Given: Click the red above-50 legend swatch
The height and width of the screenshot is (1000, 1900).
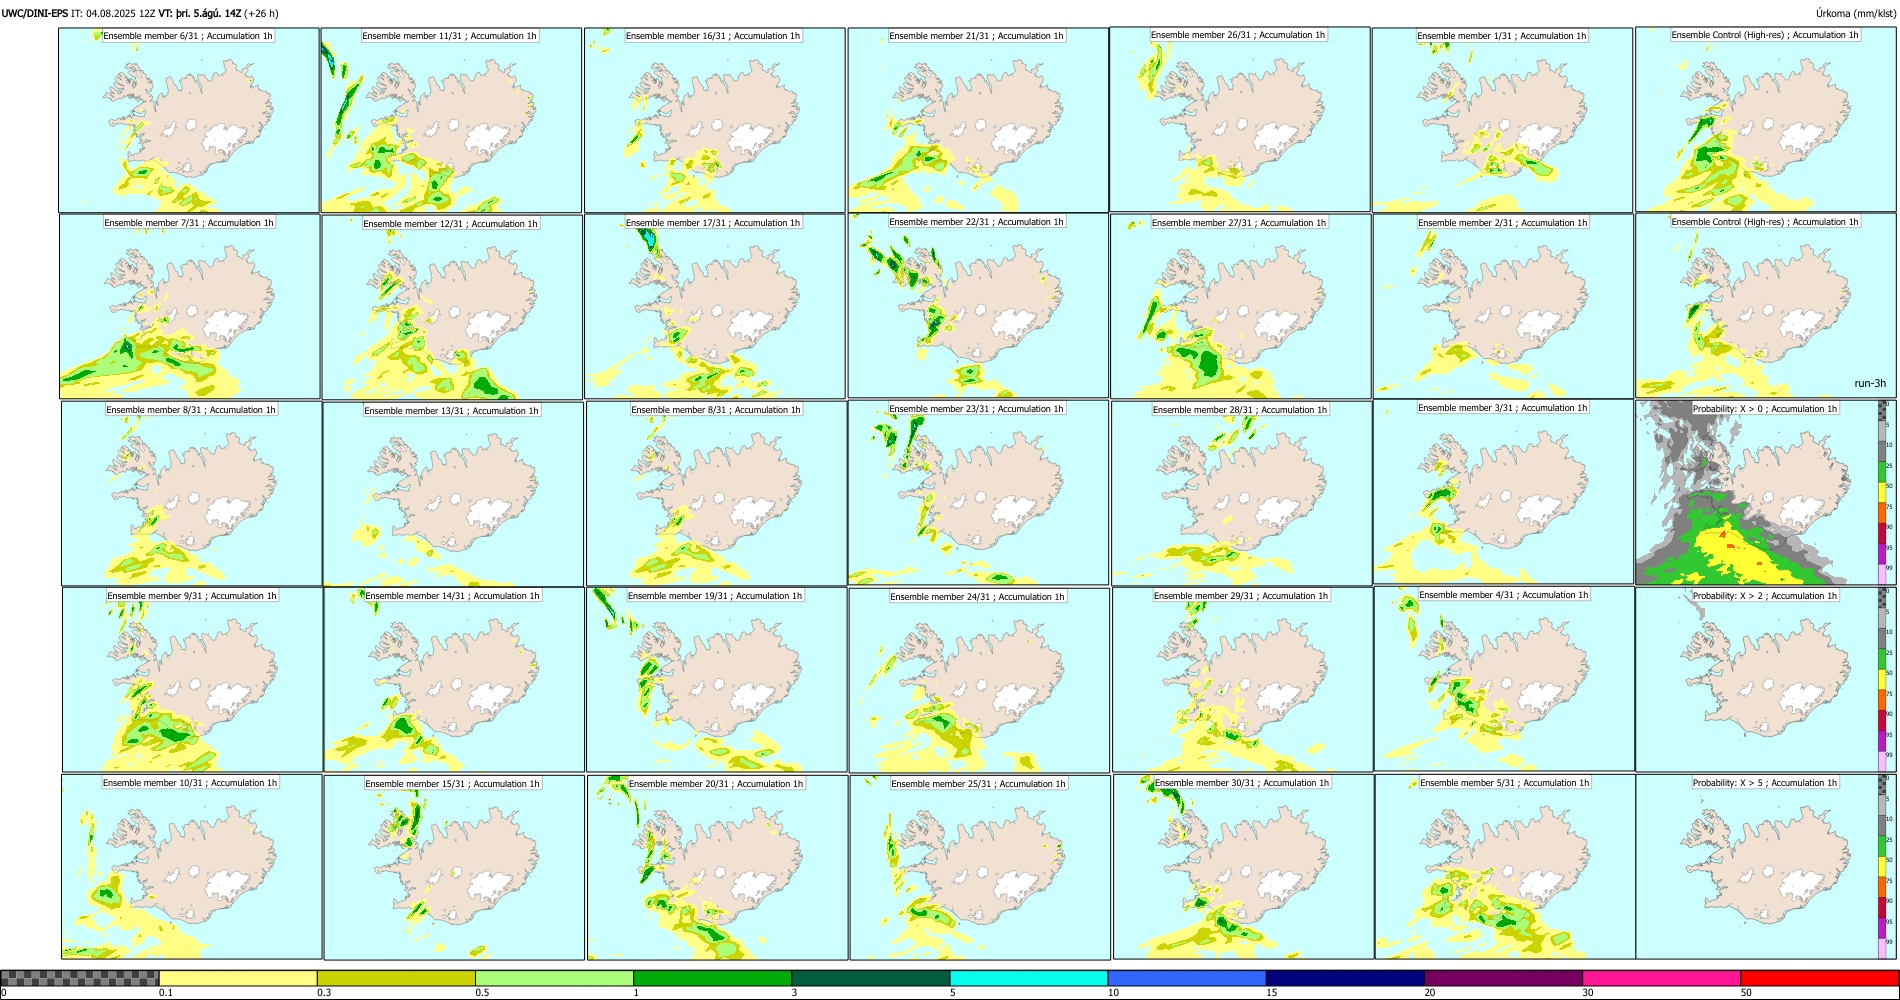Looking at the screenshot, I should (x=1819, y=978).
